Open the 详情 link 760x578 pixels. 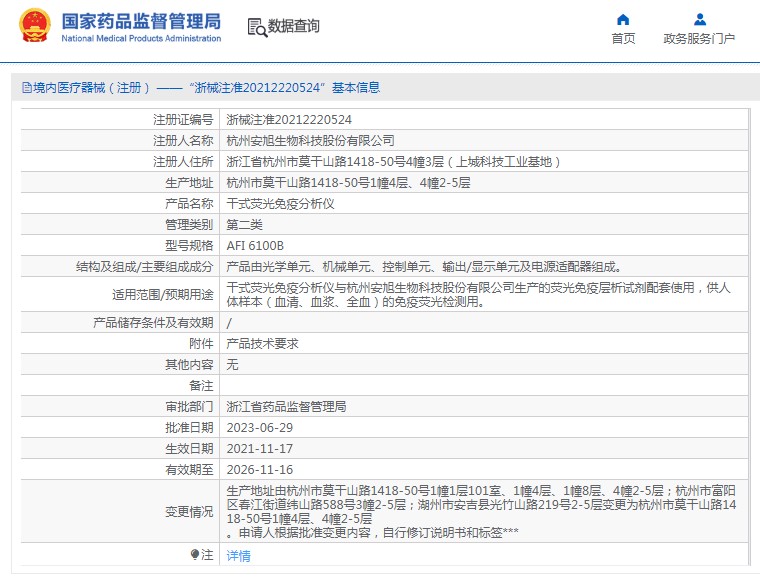click(x=238, y=556)
